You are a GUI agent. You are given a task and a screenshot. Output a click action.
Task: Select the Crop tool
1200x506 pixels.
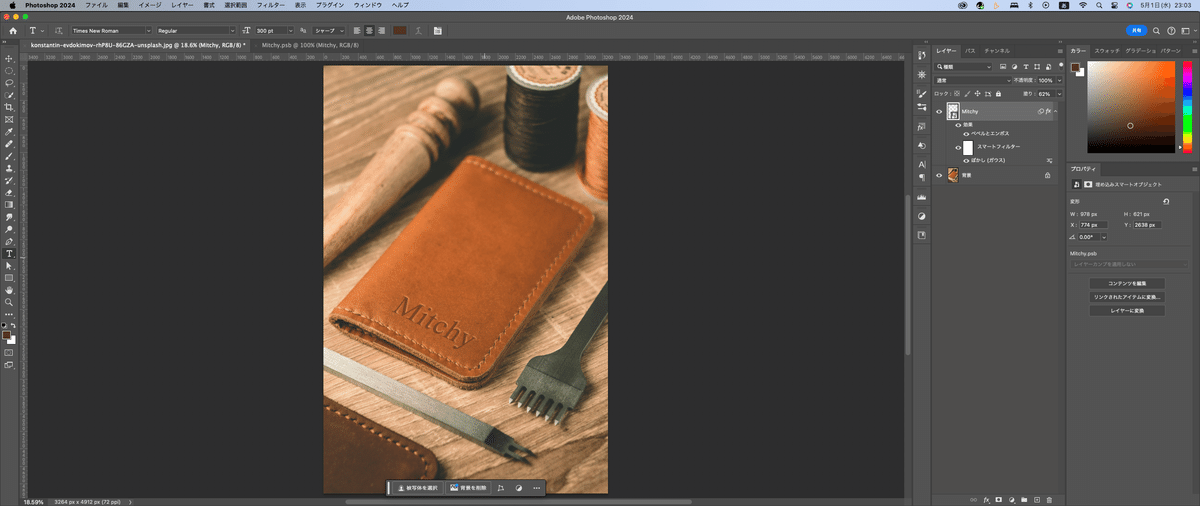(9, 107)
